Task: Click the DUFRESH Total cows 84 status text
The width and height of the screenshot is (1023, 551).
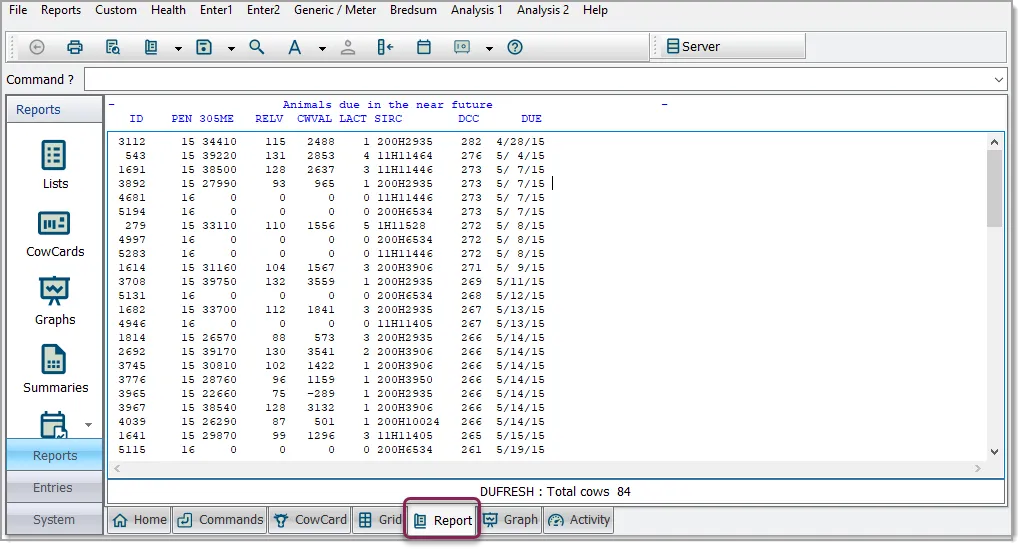Action: point(555,492)
